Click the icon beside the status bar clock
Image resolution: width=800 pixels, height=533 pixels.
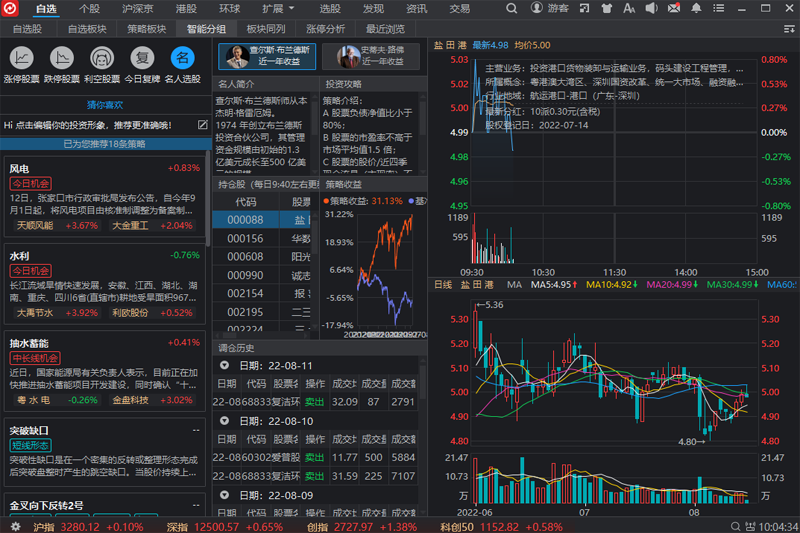coord(749,526)
